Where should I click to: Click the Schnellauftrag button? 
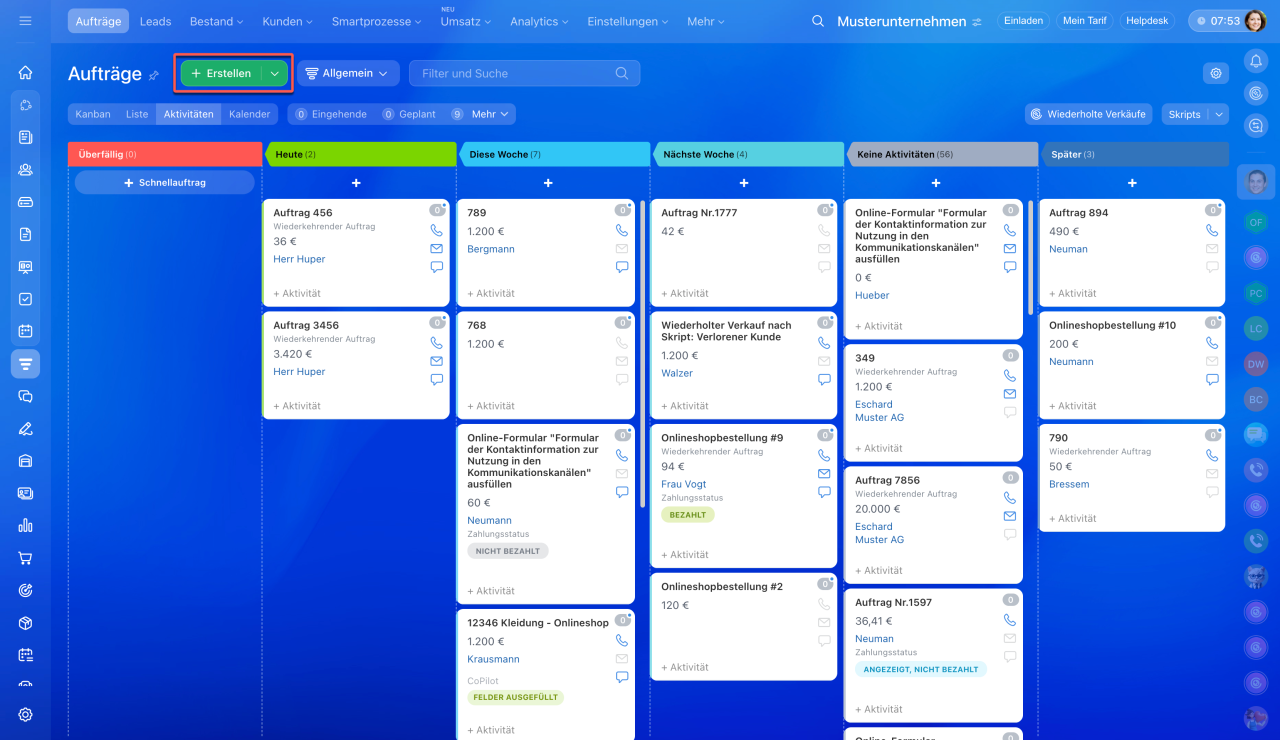165,183
